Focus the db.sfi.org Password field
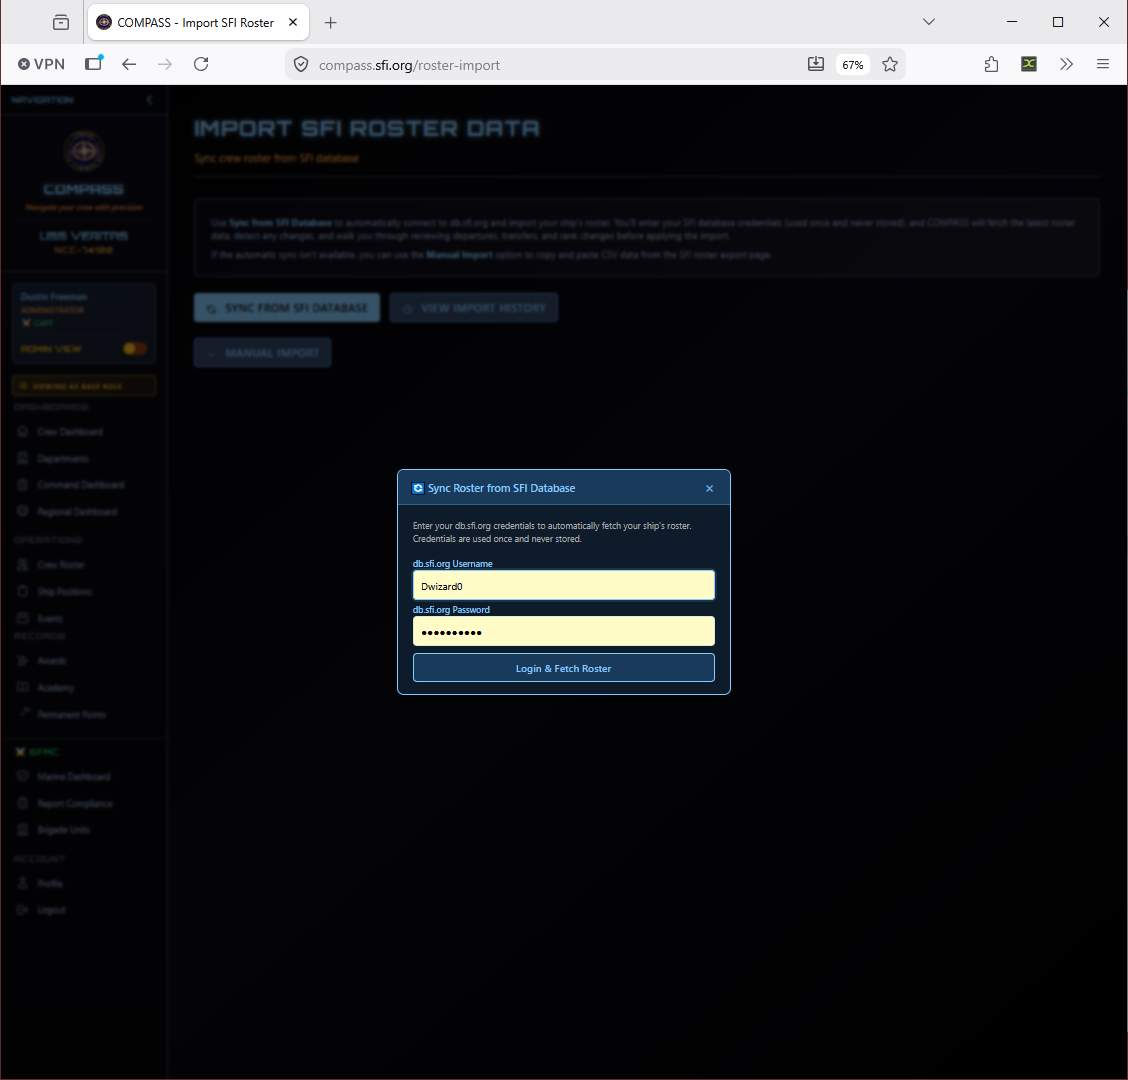 [x=563, y=632]
